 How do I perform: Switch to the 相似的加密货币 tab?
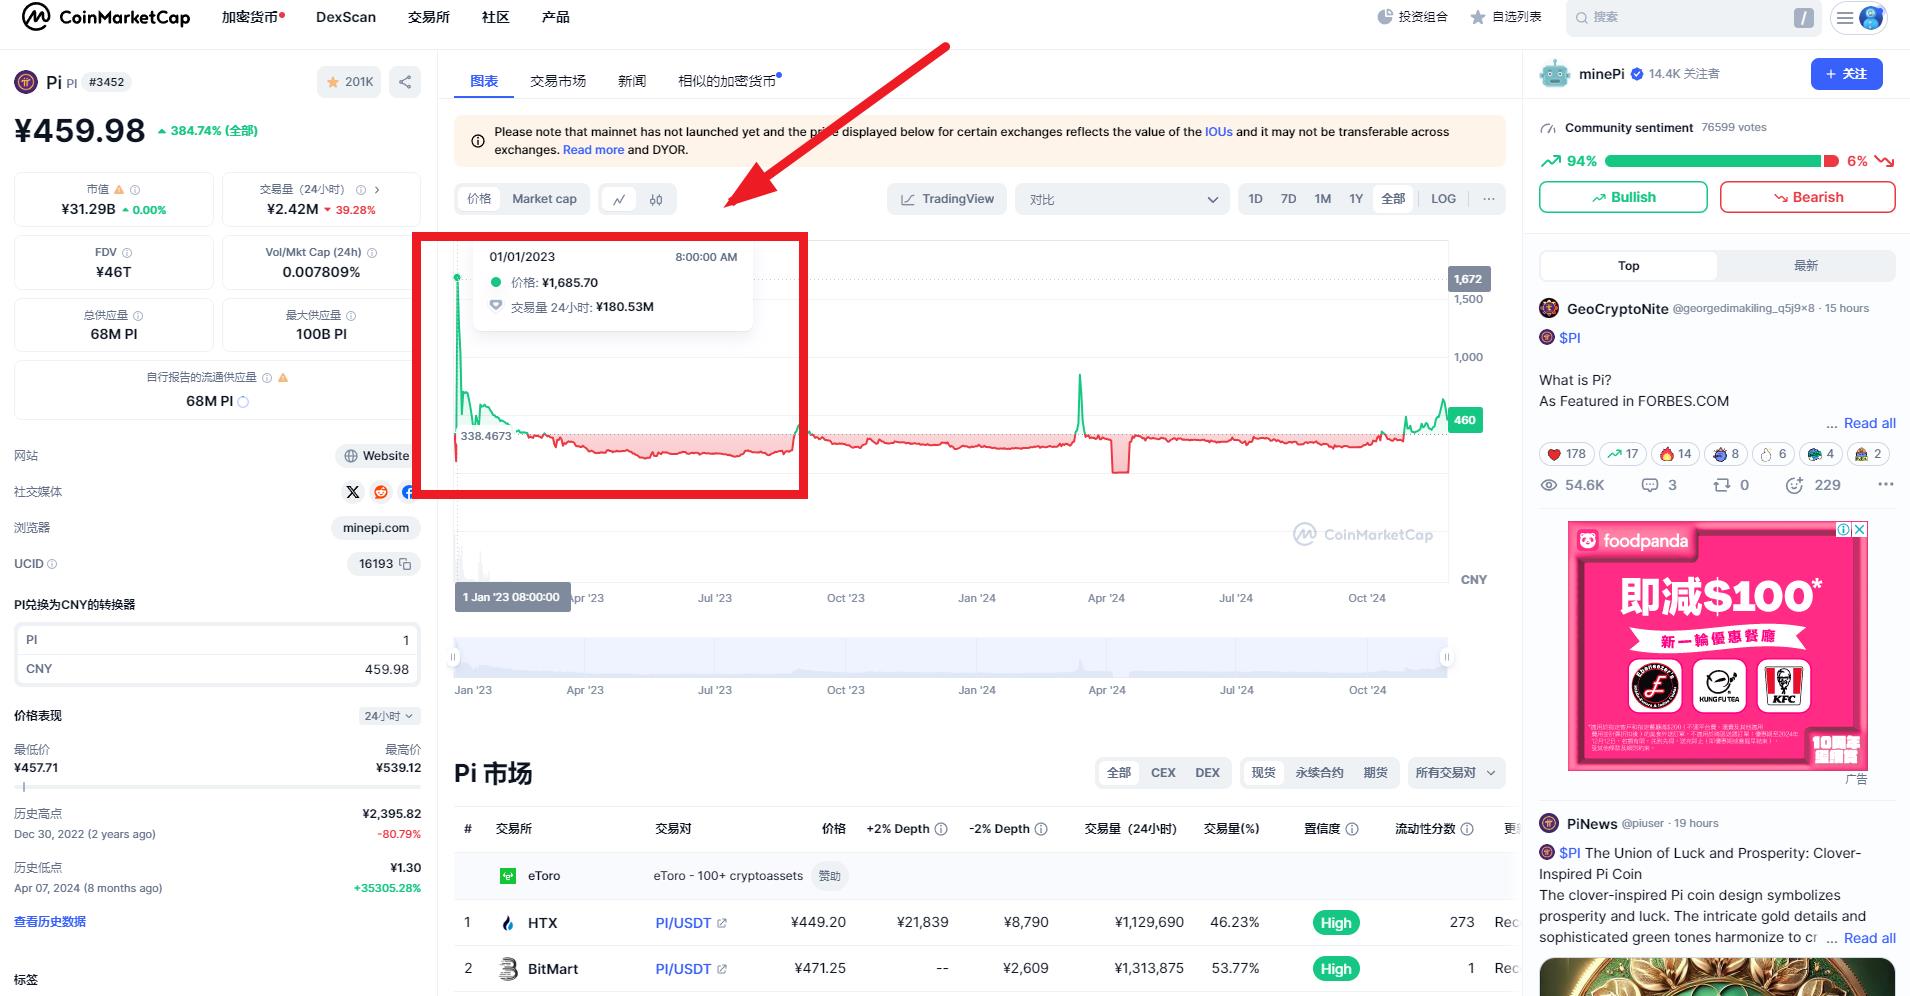click(x=729, y=81)
